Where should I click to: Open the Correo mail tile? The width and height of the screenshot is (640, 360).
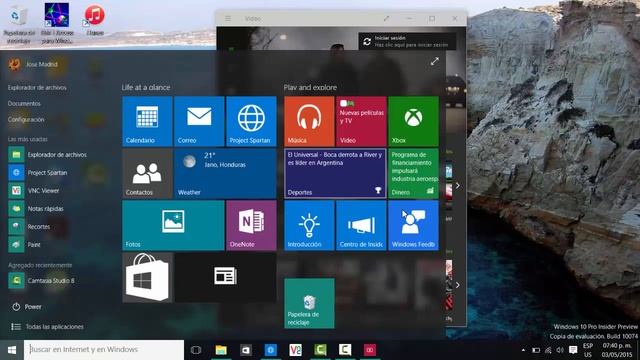coord(199,121)
